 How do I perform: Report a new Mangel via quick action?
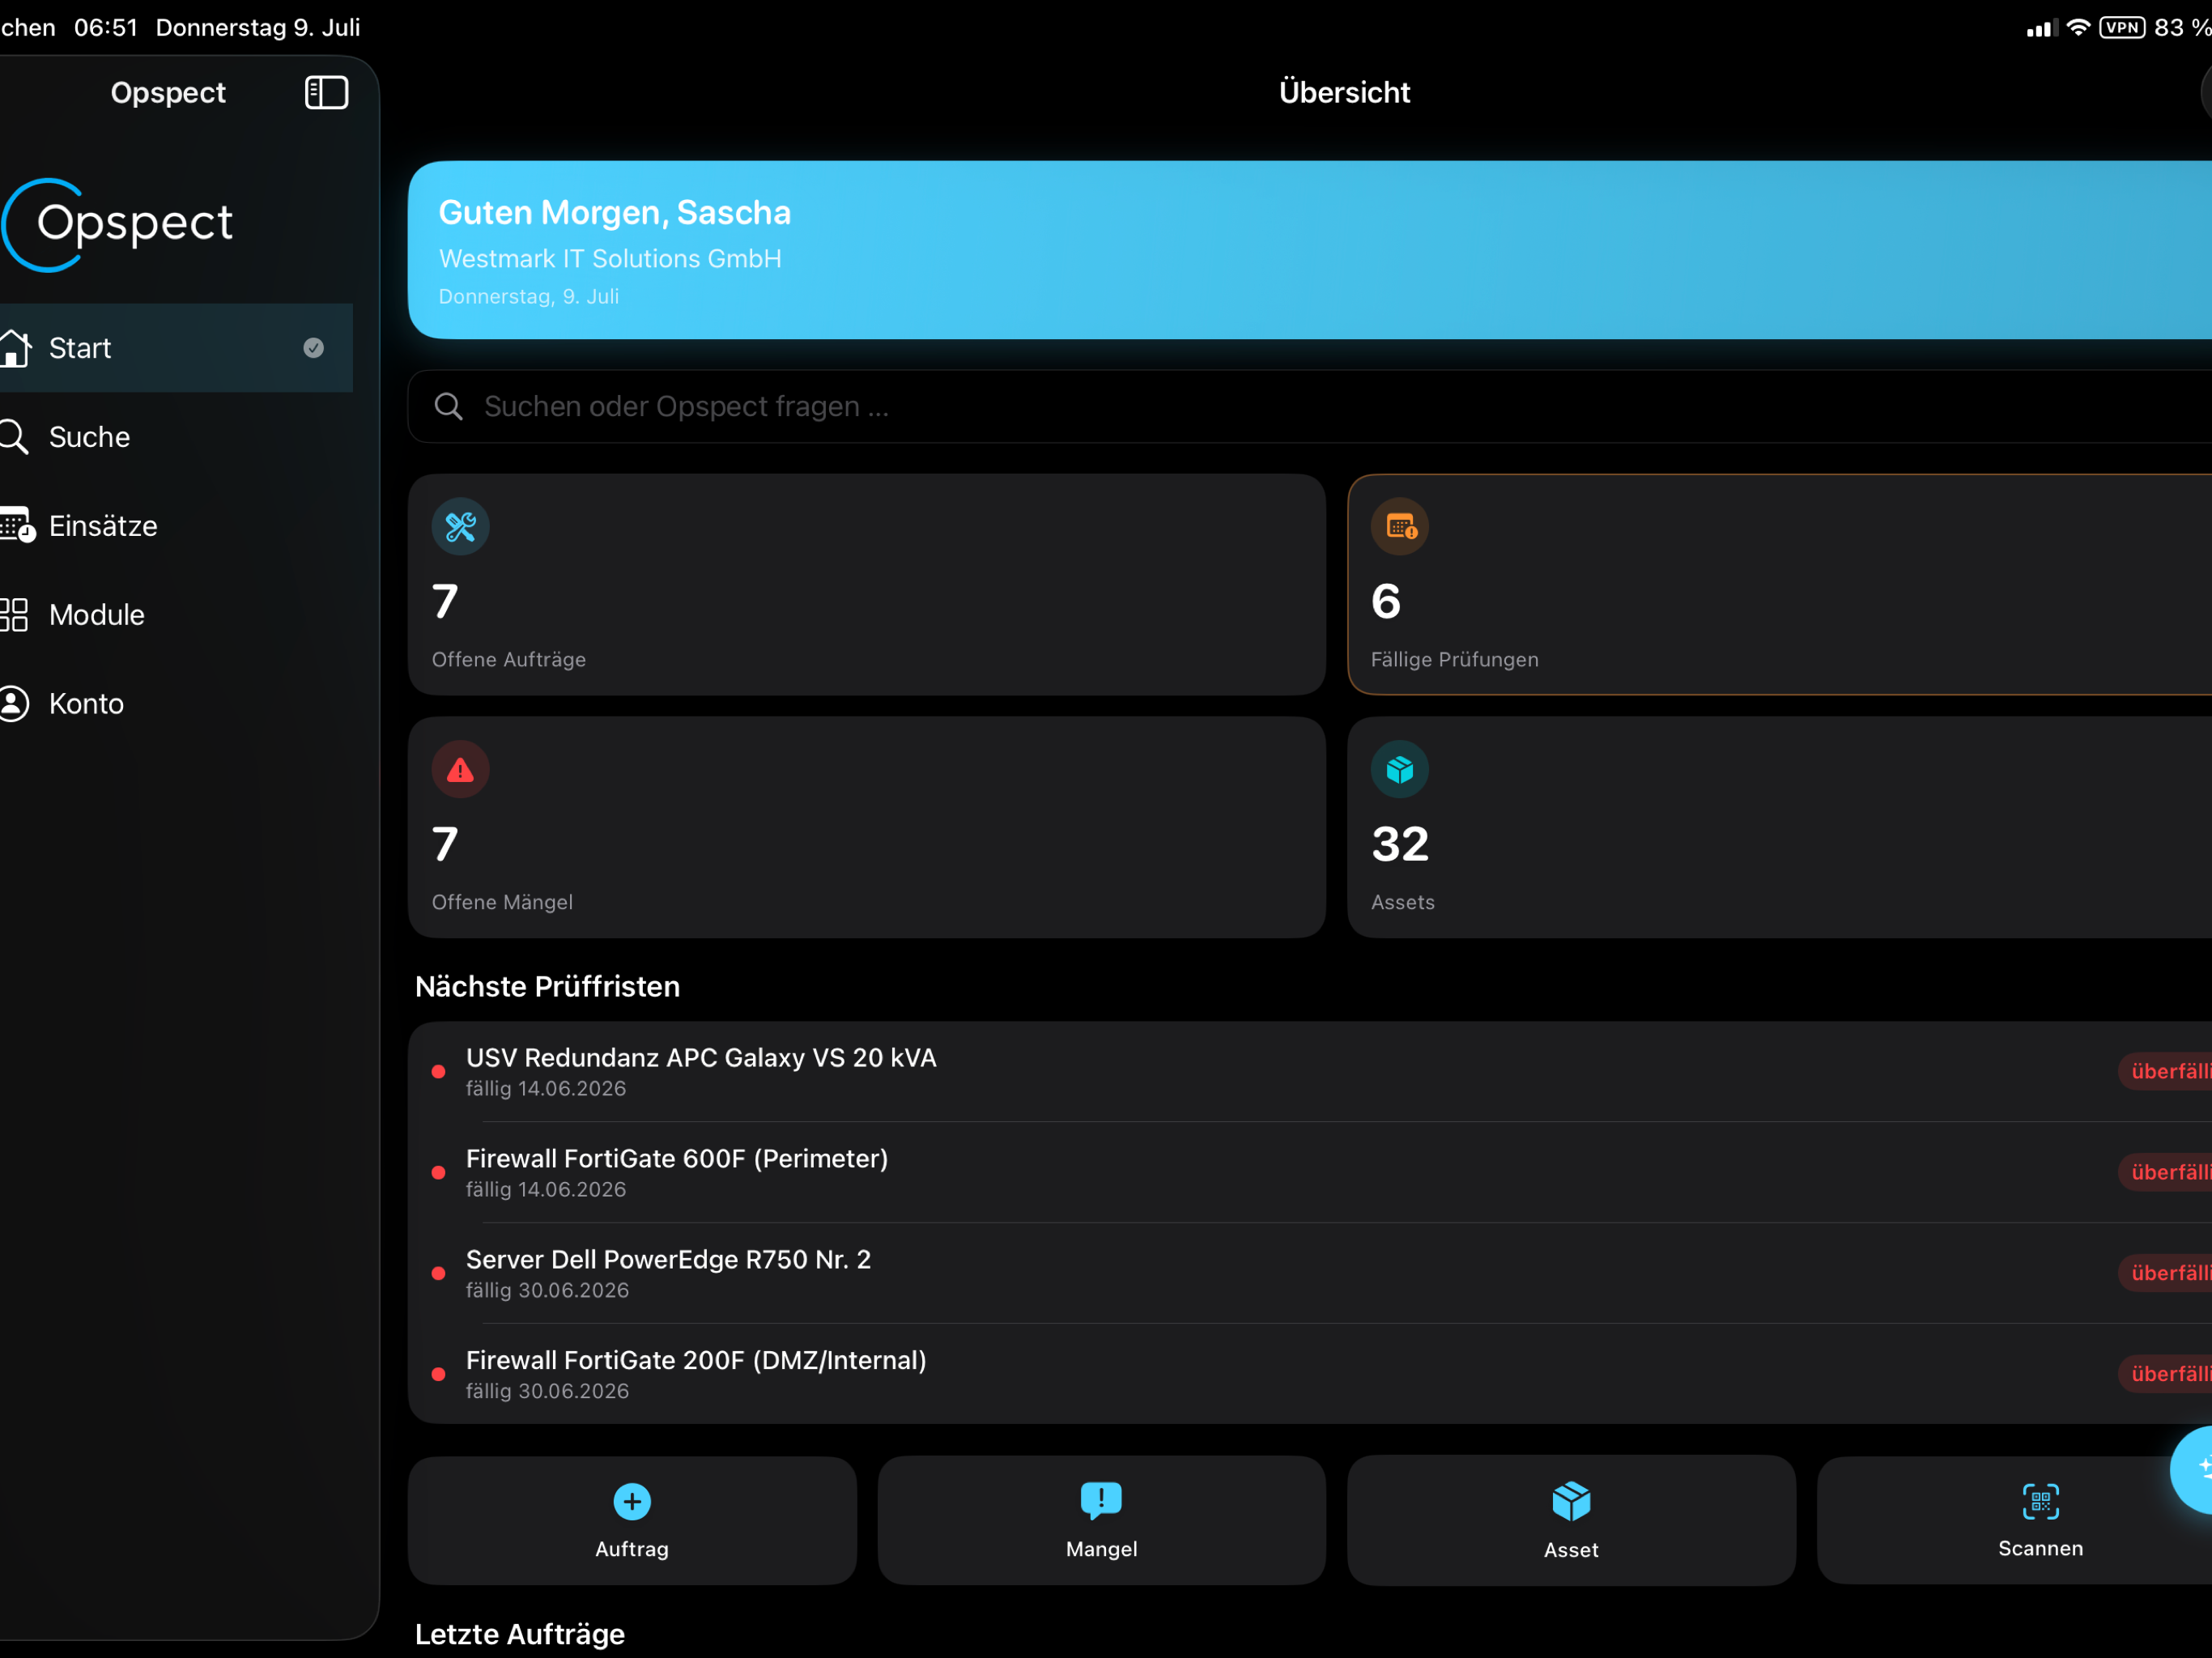(x=1102, y=1521)
